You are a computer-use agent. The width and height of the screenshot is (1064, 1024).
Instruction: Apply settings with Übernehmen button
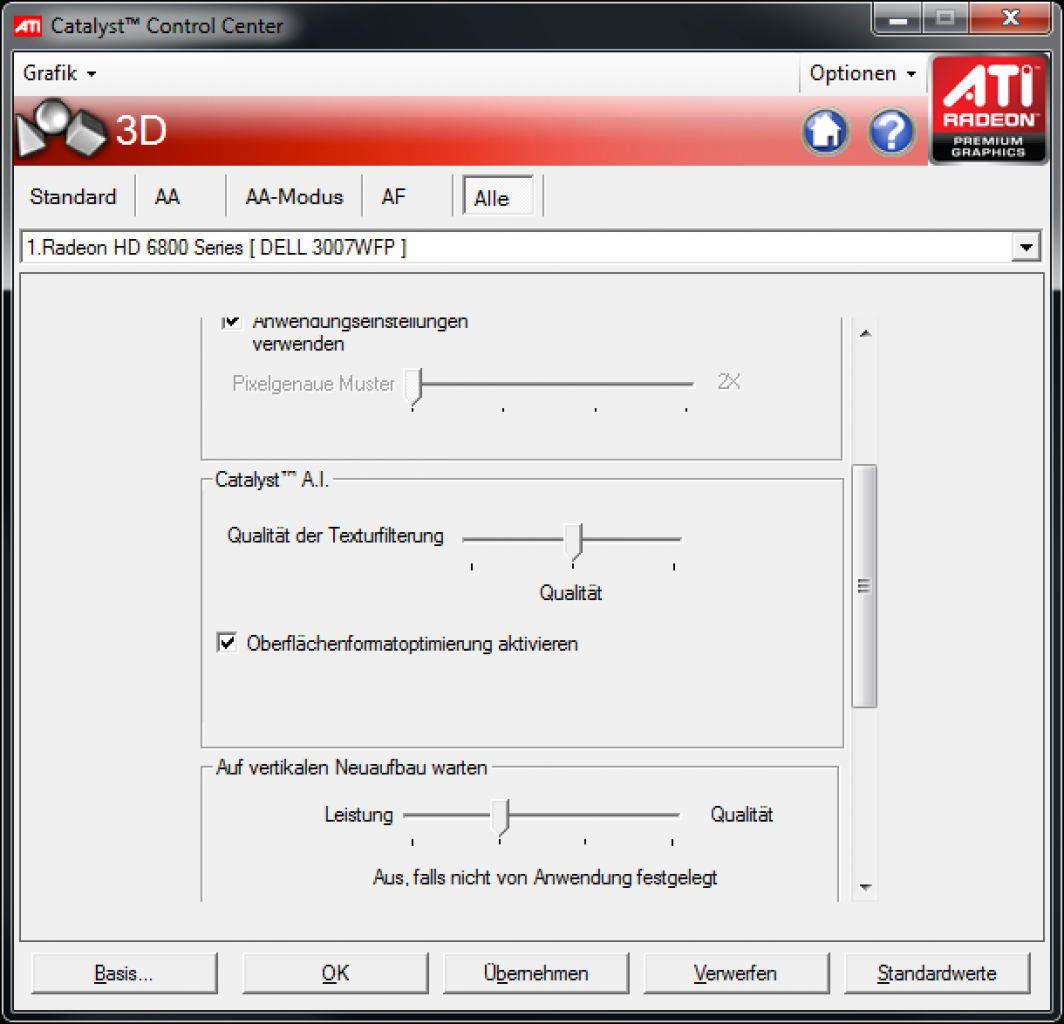pyautogui.click(x=536, y=973)
